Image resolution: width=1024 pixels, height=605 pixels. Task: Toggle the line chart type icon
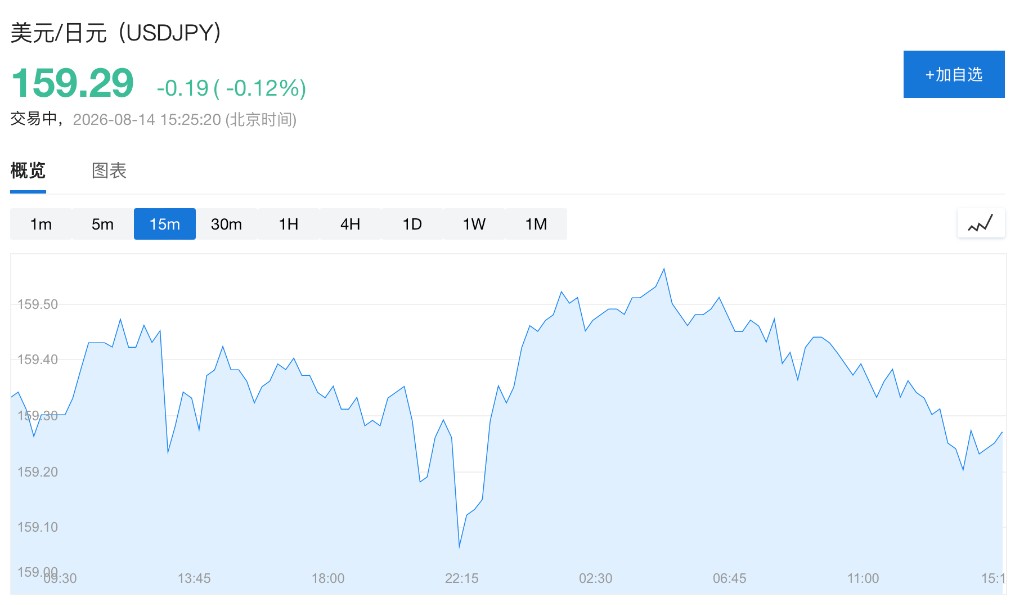pyautogui.click(x=981, y=223)
